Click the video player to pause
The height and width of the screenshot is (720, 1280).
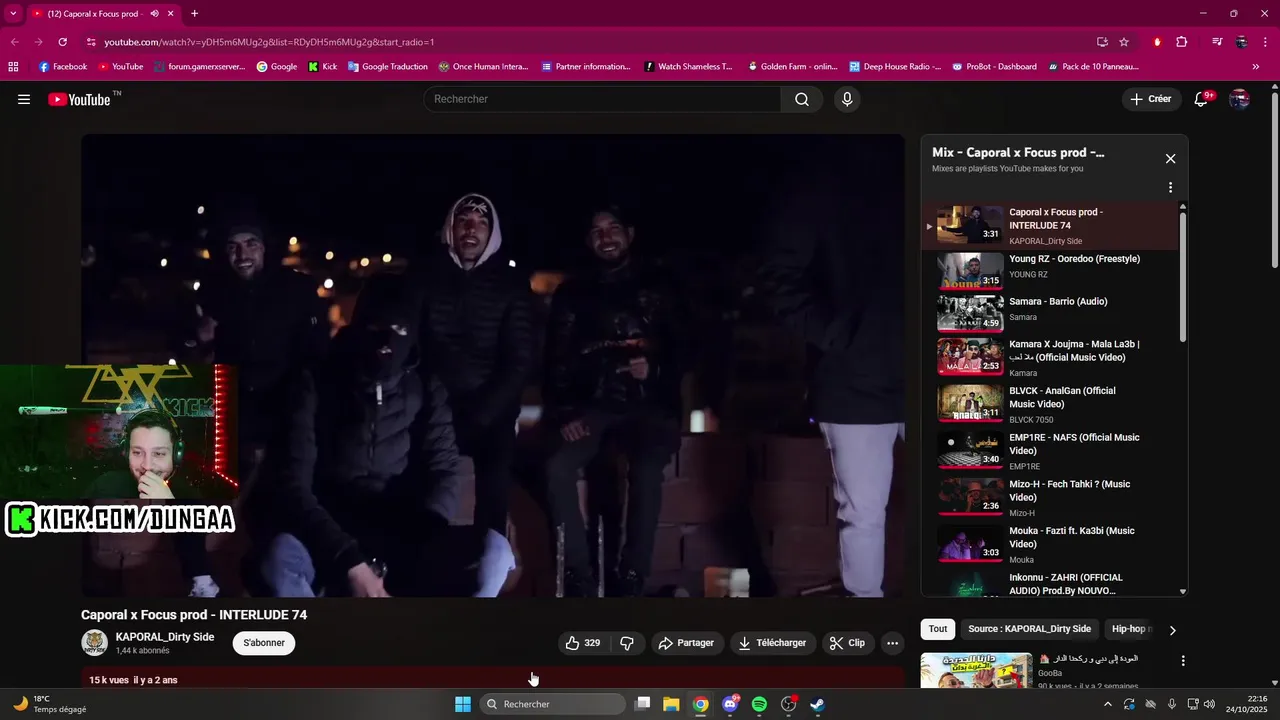(x=493, y=365)
